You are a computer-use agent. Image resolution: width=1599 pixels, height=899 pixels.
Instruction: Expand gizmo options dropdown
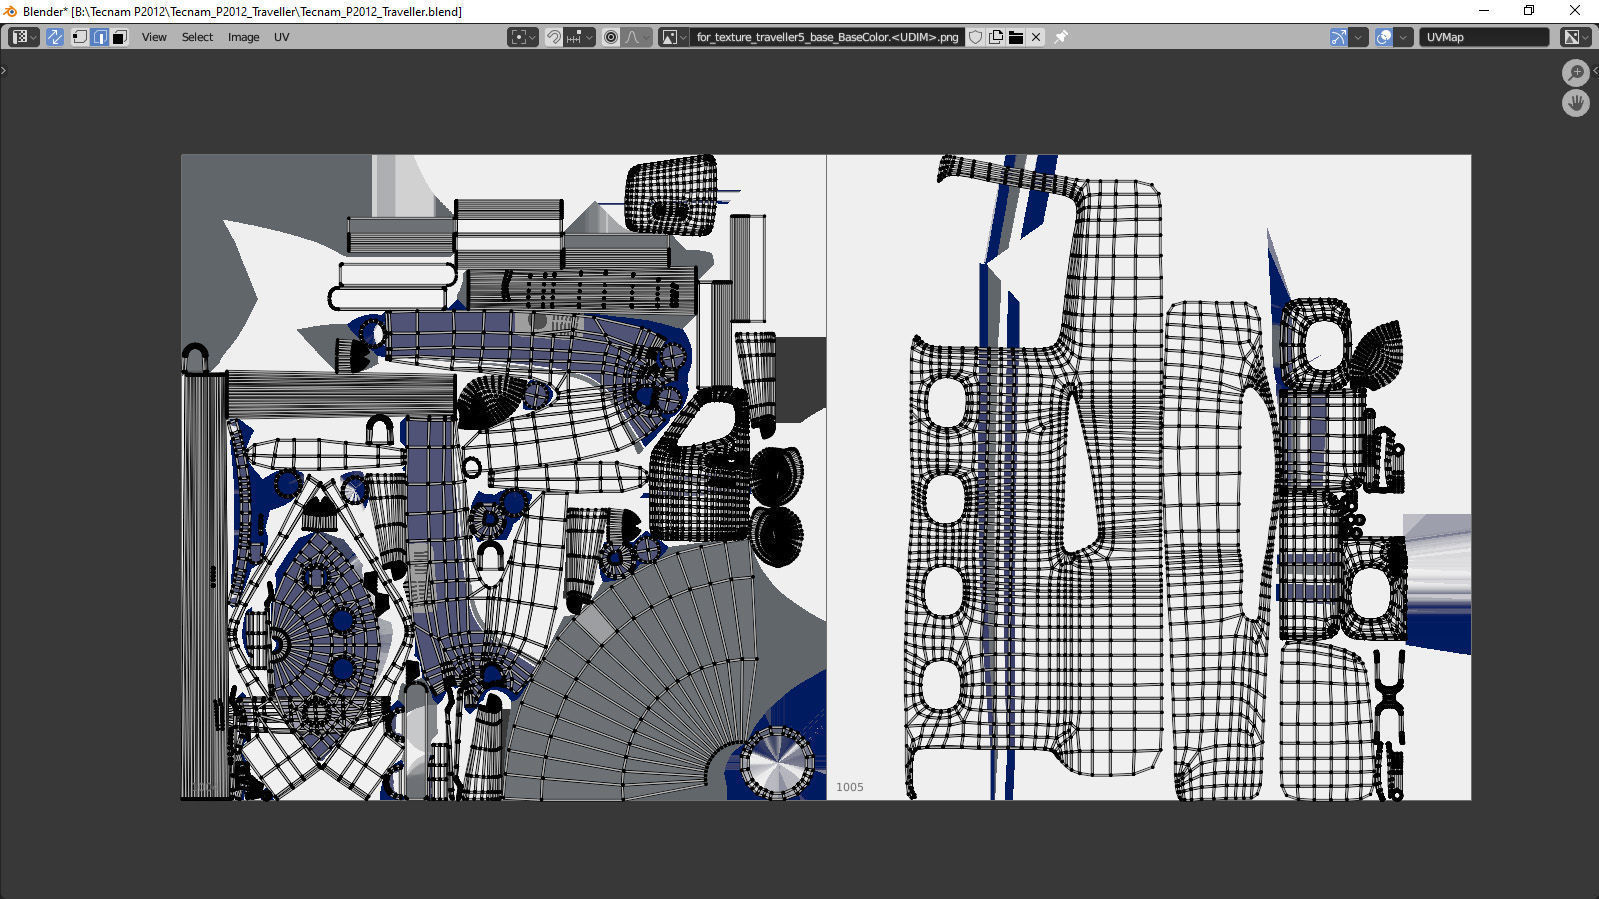pyautogui.click(x=1358, y=37)
